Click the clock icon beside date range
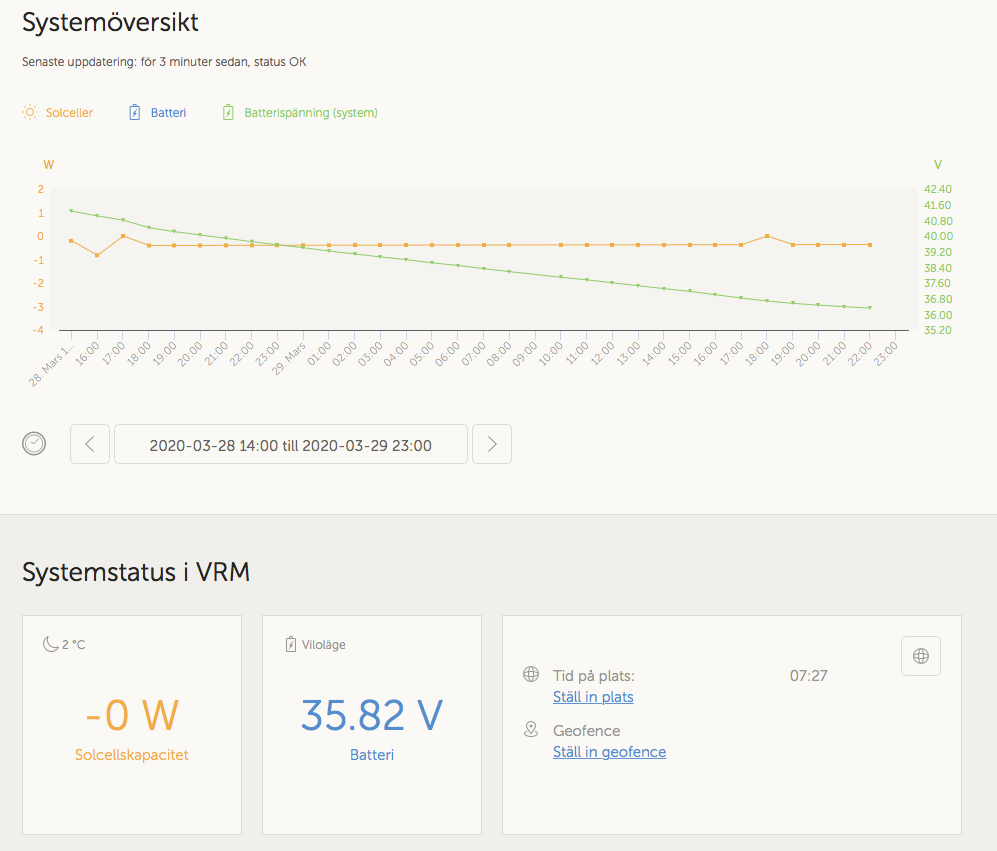 point(34,443)
